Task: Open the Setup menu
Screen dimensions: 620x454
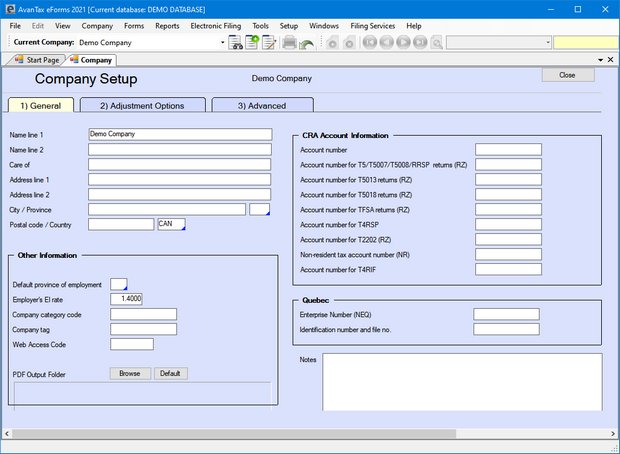Action: [289, 26]
